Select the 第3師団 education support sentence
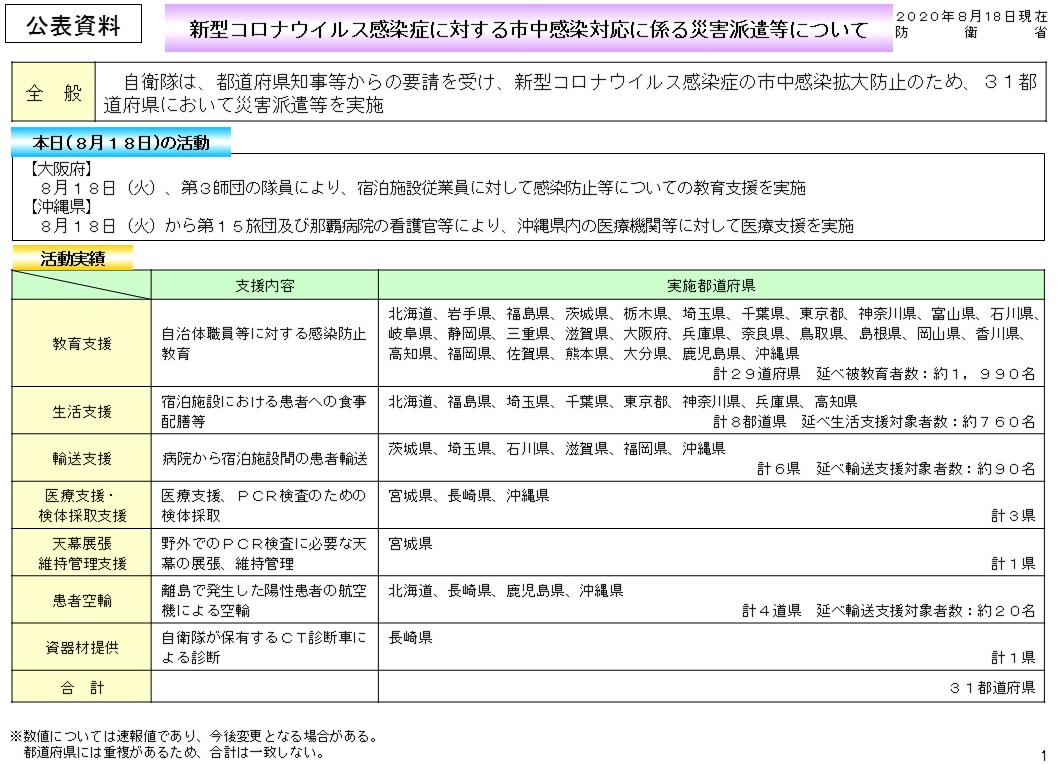The height and width of the screenshot is (764, 1058). pos(424,187)
